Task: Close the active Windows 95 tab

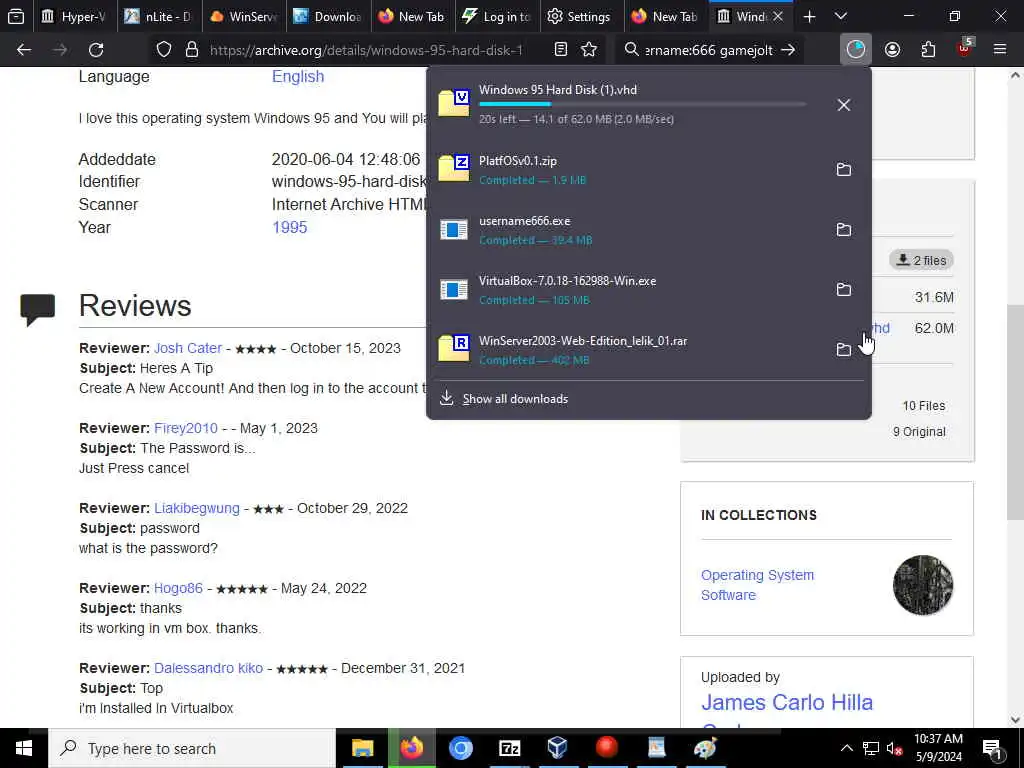Action: [778, 16]
